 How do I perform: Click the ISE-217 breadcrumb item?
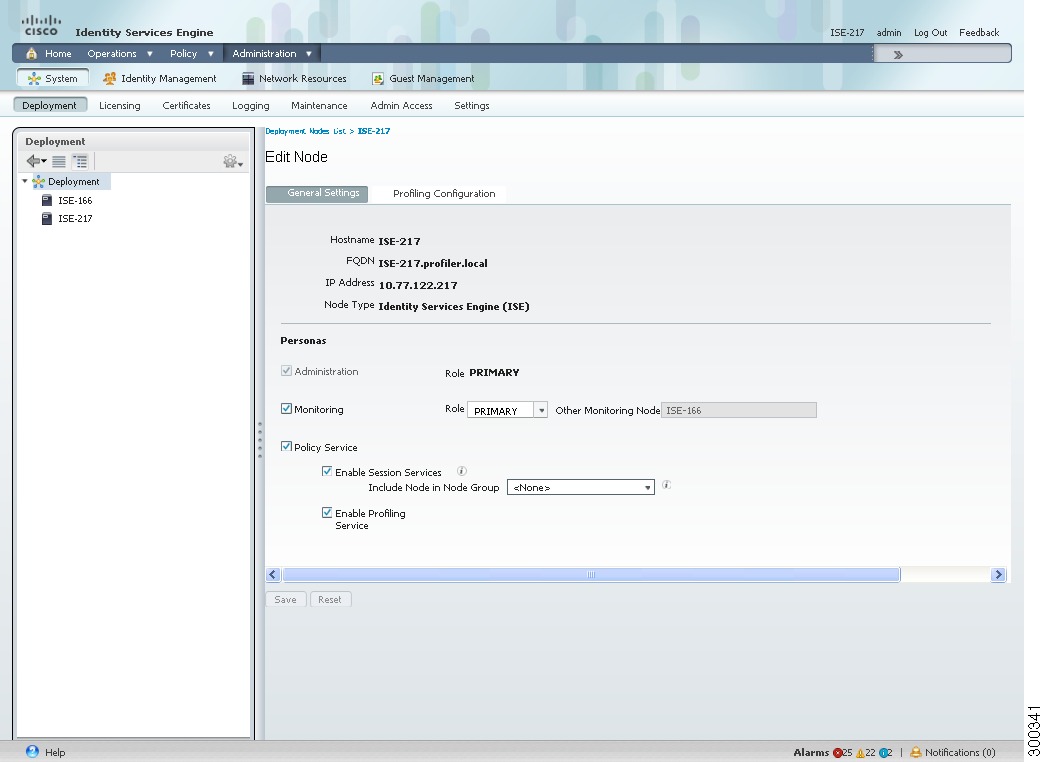point(374,131)
